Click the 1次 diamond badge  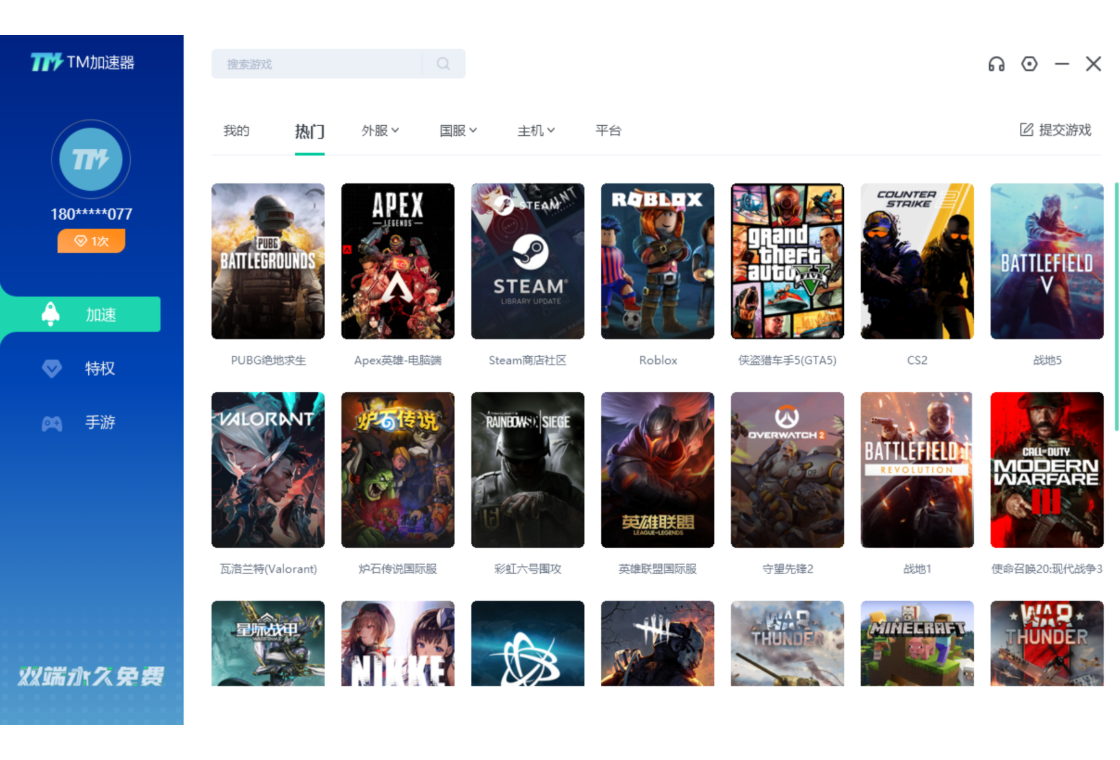(x=91, y=241)
